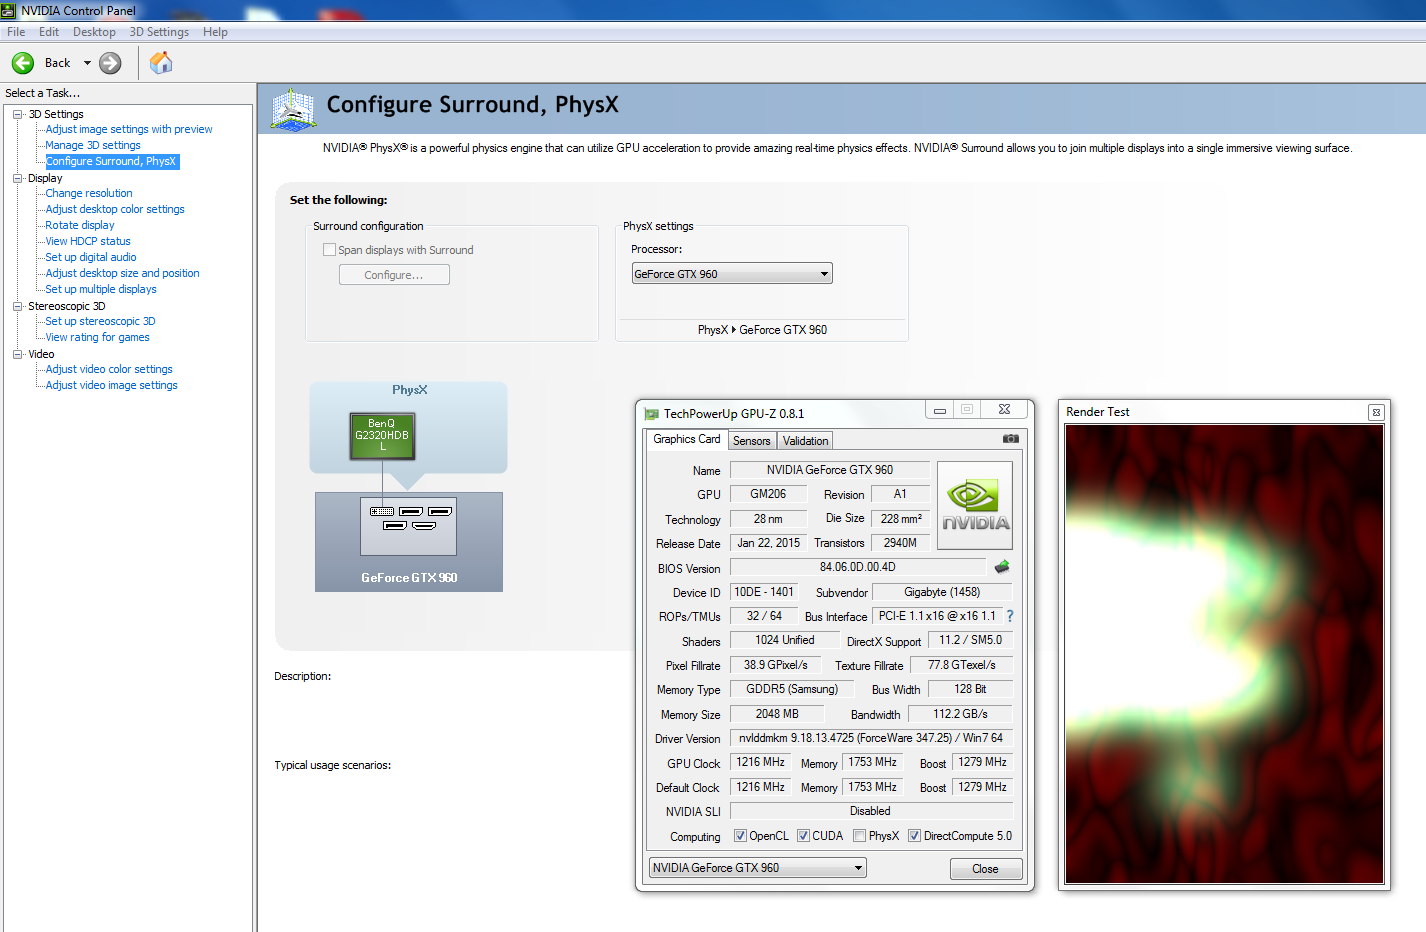Open Adjust desktop size and position
Viewport: 1426px width, 932px height.
[x=122, y=273]
